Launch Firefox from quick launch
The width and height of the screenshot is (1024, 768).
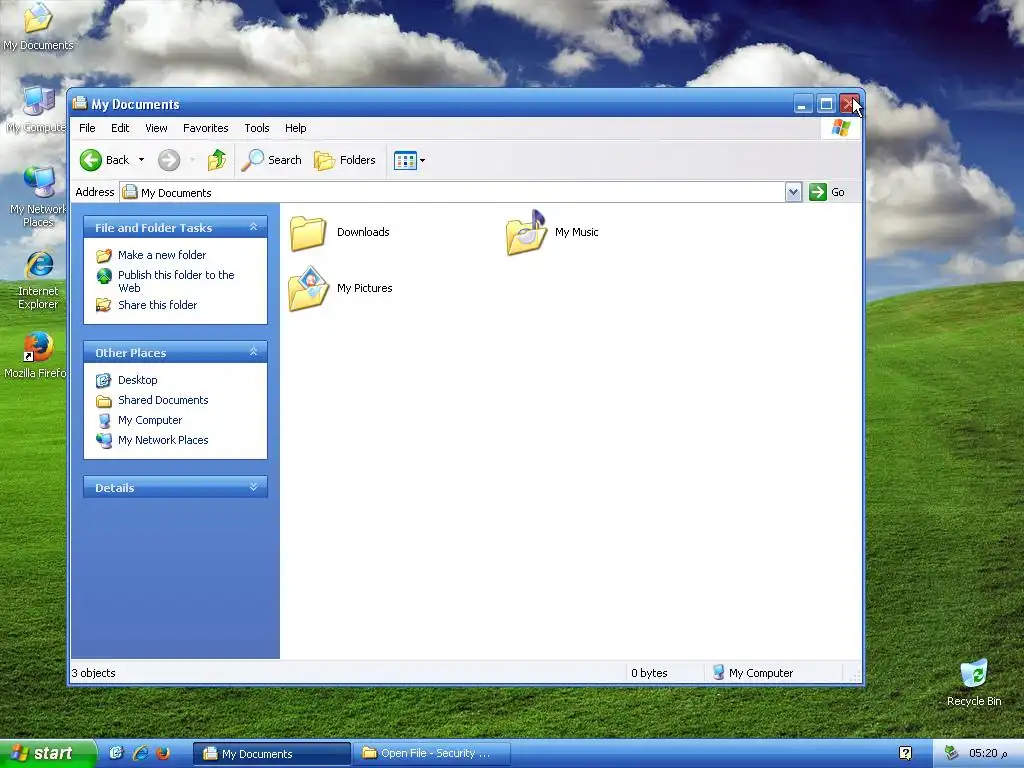pos(163,753)
